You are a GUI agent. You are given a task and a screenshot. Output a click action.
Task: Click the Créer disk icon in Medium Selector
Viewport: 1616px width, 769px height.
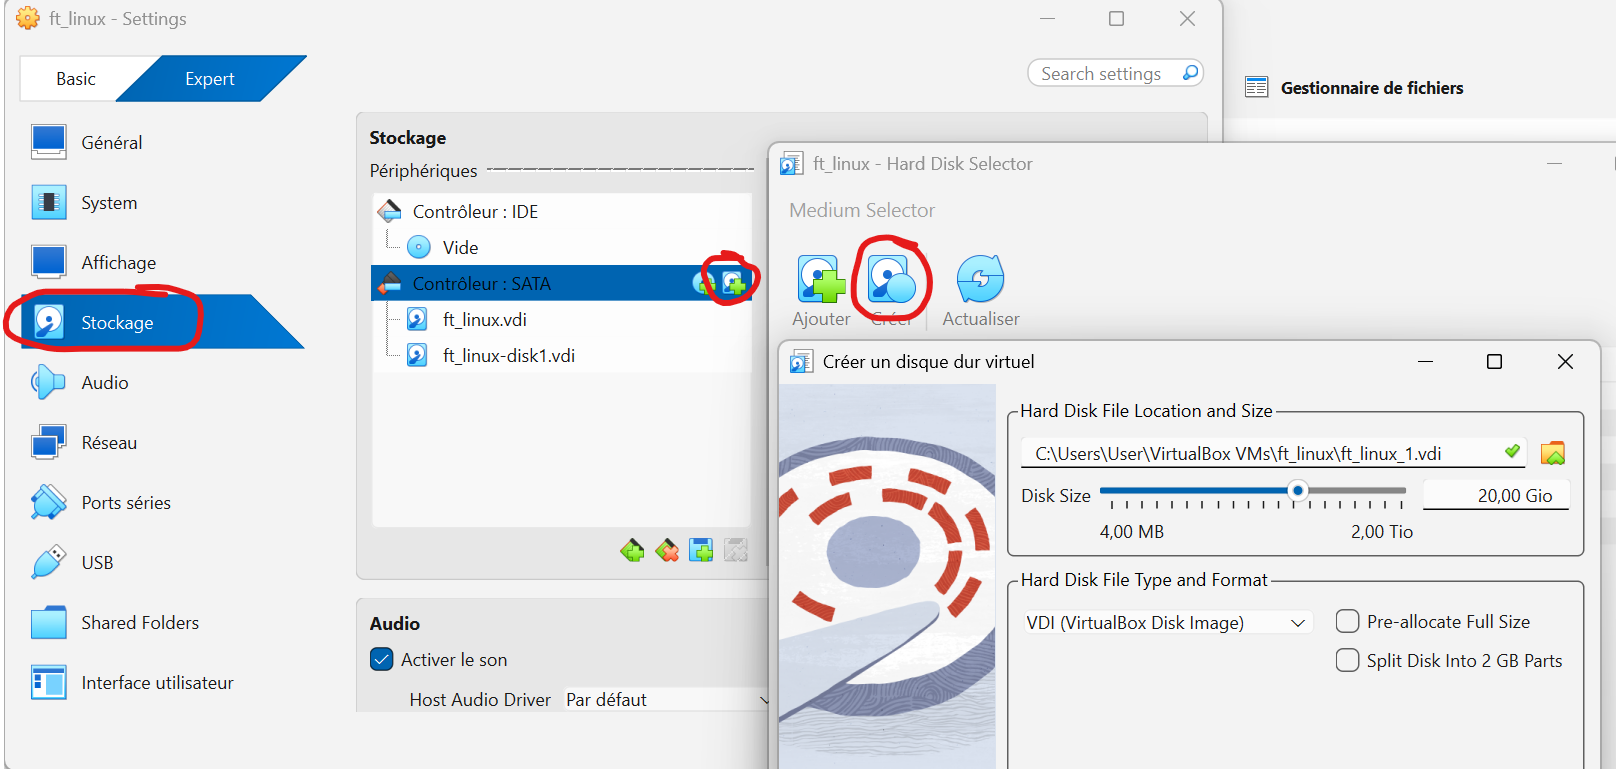[x=891, y=279]
